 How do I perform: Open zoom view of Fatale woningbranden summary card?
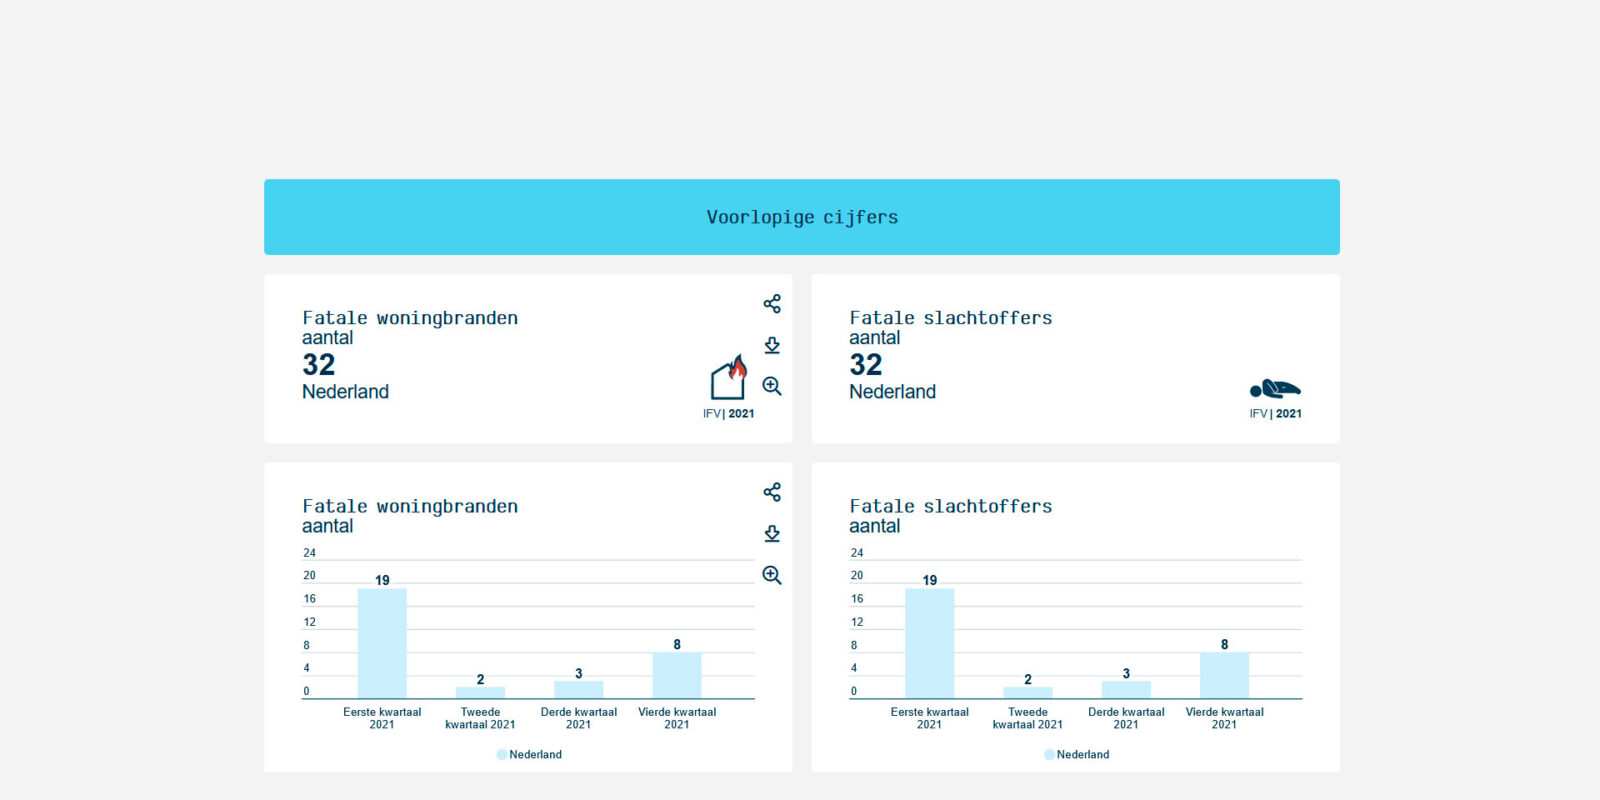click(771, 386)
